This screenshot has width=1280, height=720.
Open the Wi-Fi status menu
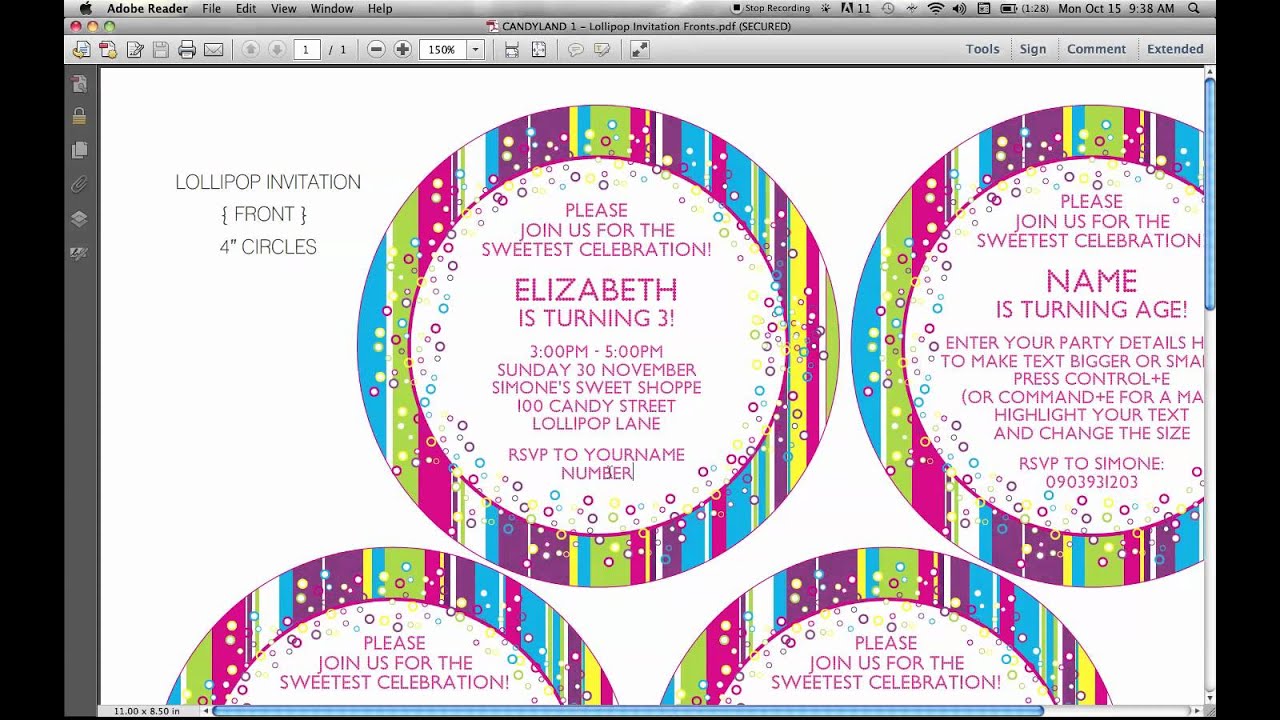coord(935,8)
